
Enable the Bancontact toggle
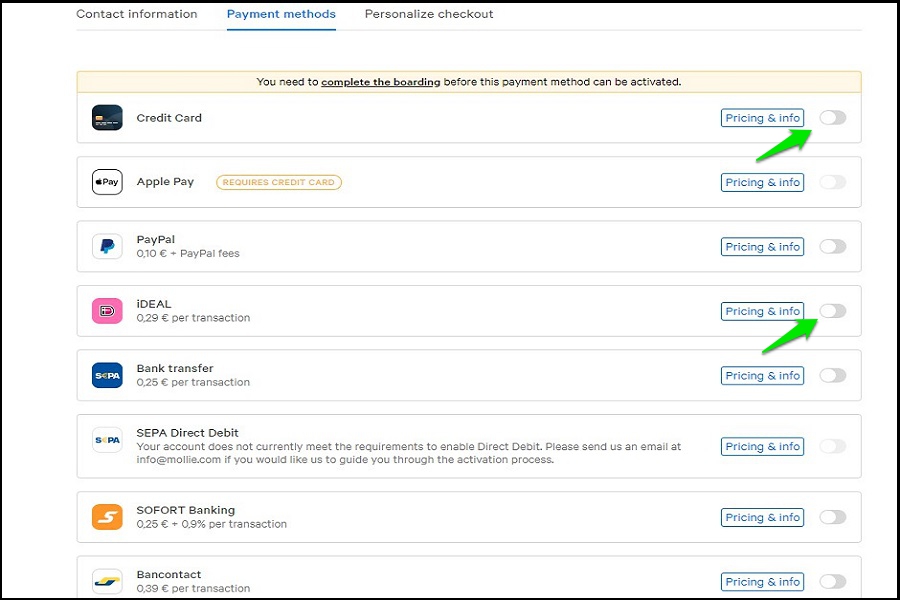coord(832,582)
